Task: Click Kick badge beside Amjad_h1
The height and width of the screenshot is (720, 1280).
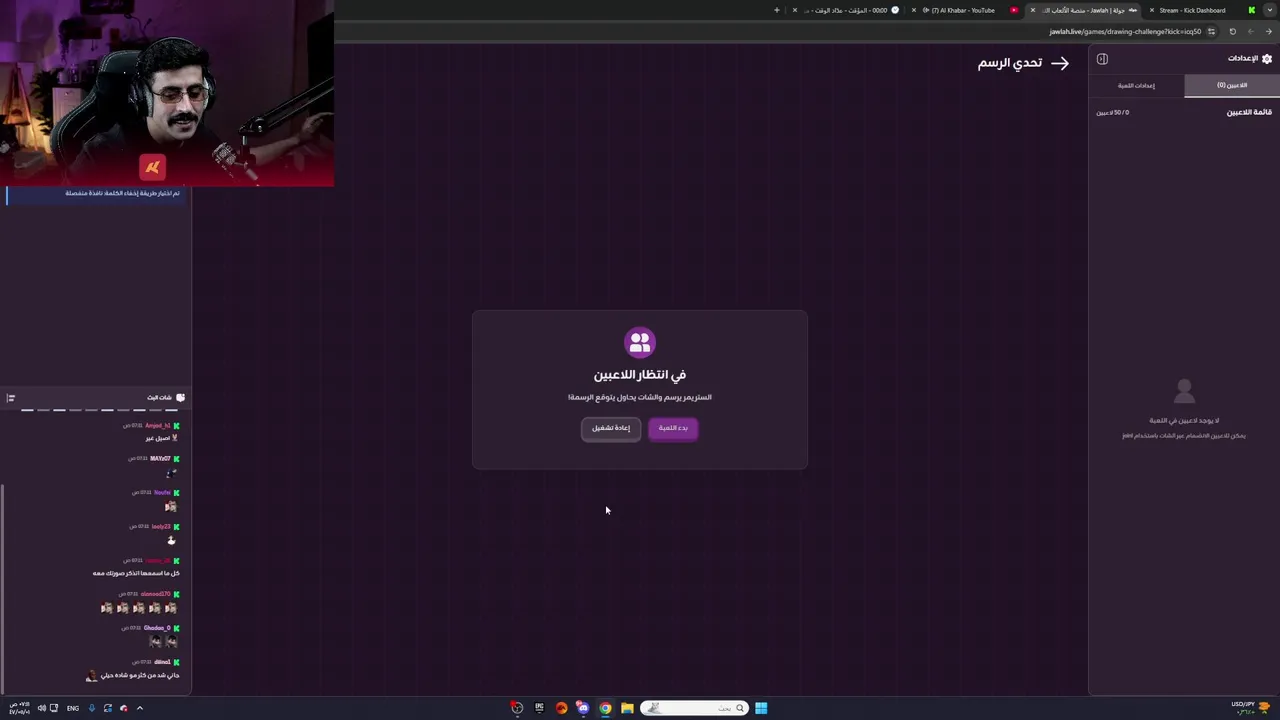Action: [177, 426]
